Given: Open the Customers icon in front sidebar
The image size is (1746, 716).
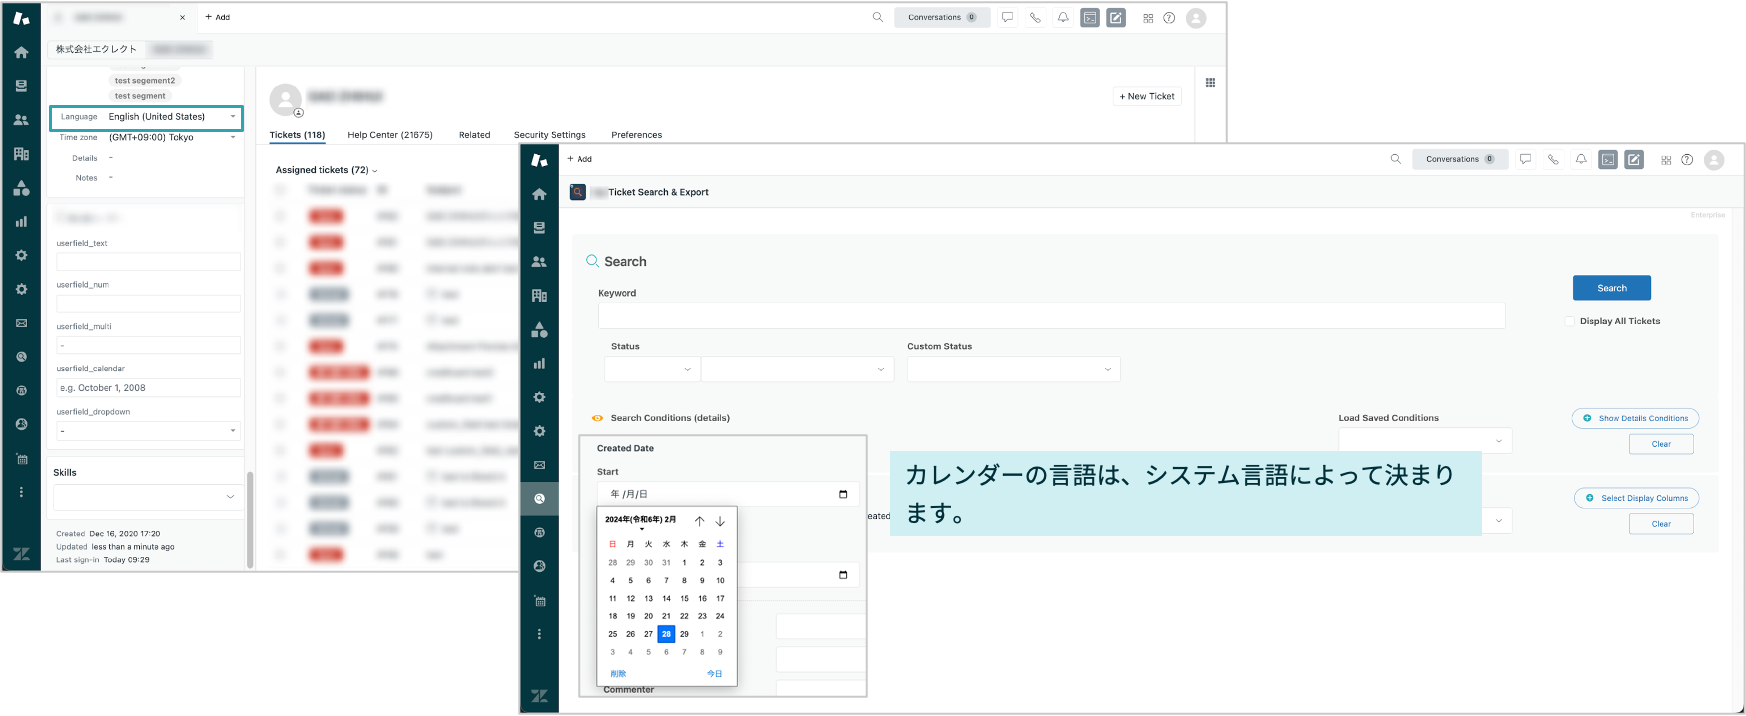Looking at the screenshot, I should 539,262.
